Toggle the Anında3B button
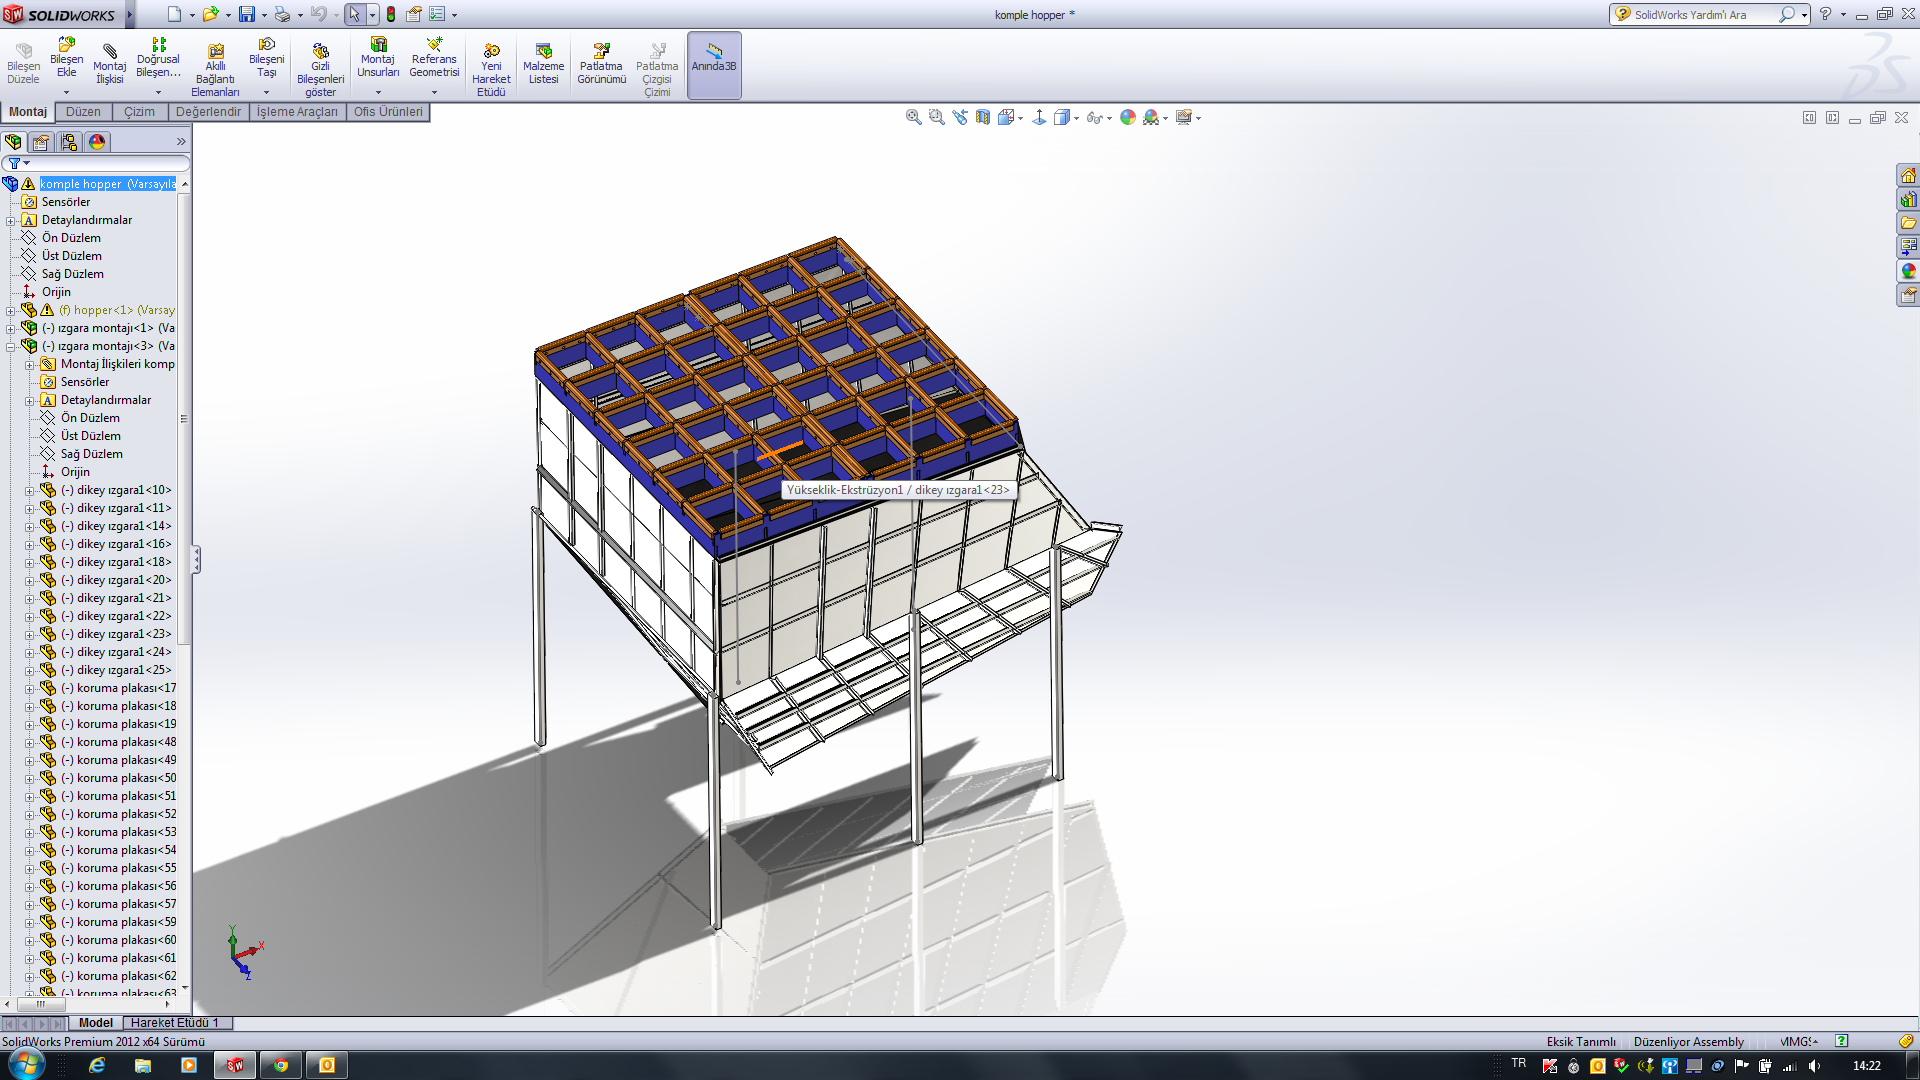This screenshot has height=1080, width=1920. 714,64
